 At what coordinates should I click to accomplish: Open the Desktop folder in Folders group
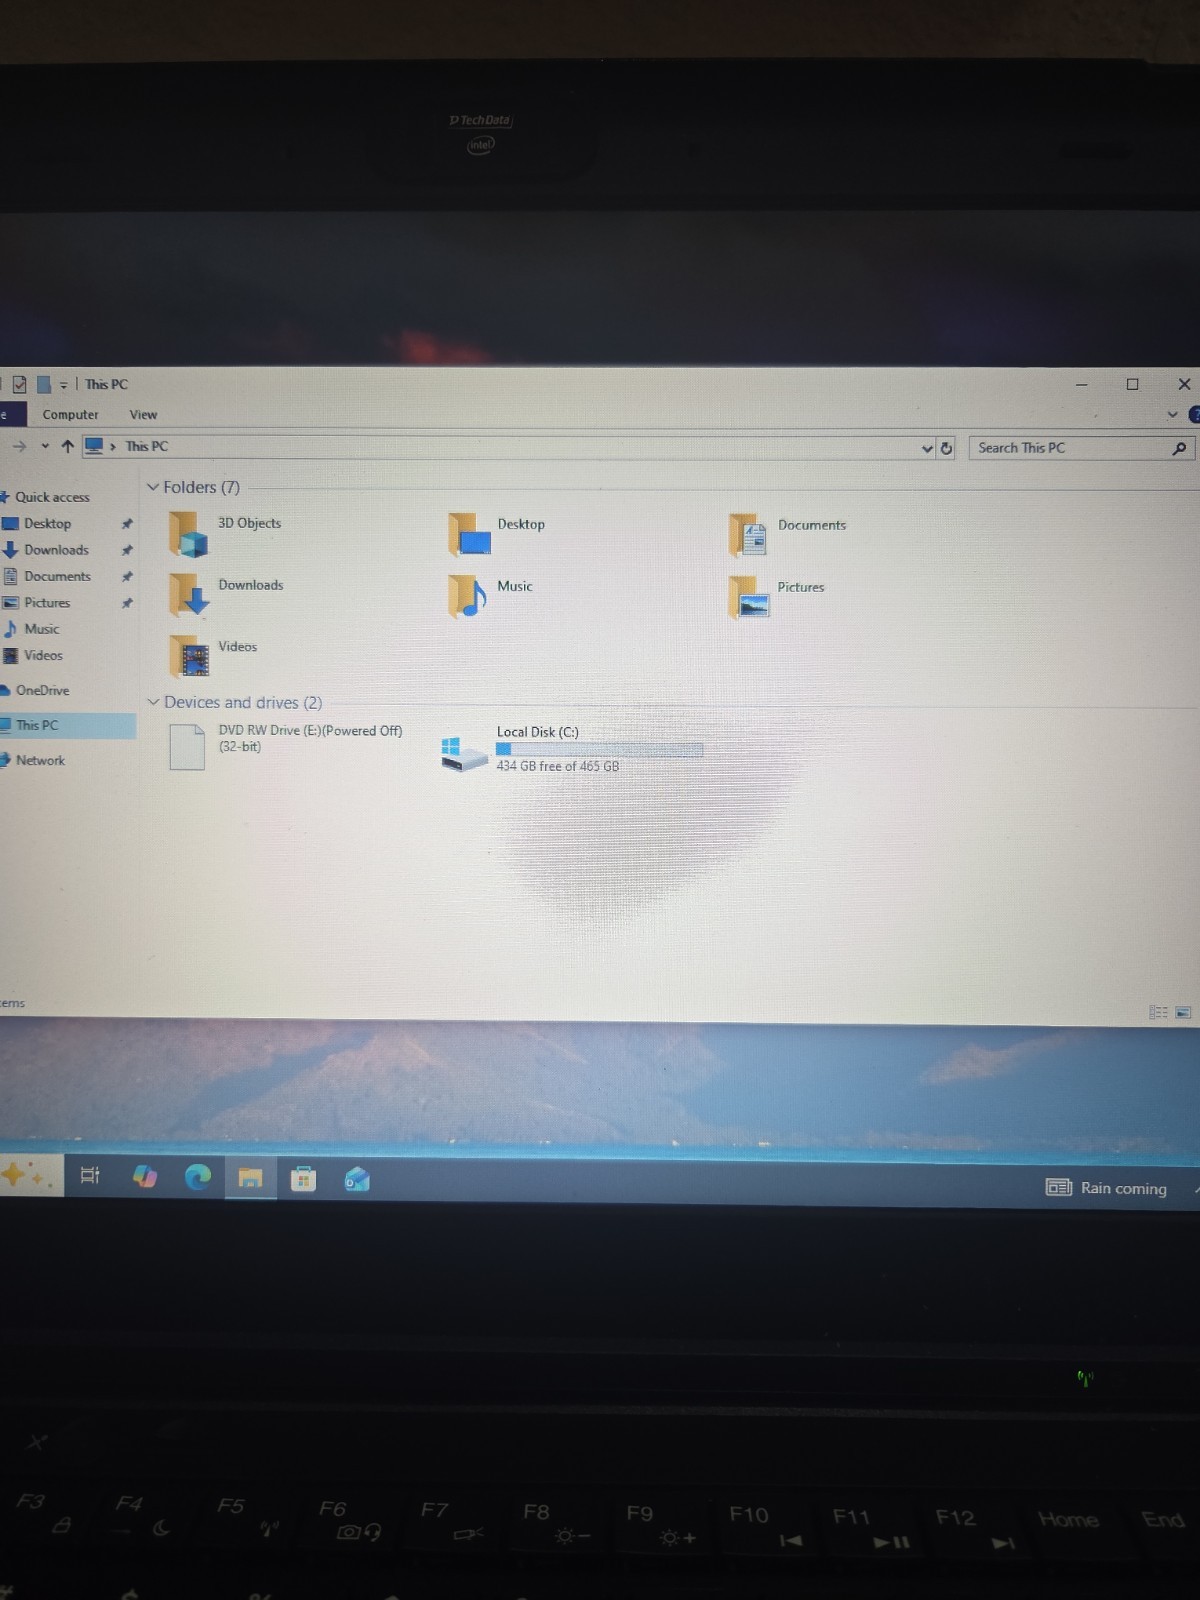click(x=498, y=534)
